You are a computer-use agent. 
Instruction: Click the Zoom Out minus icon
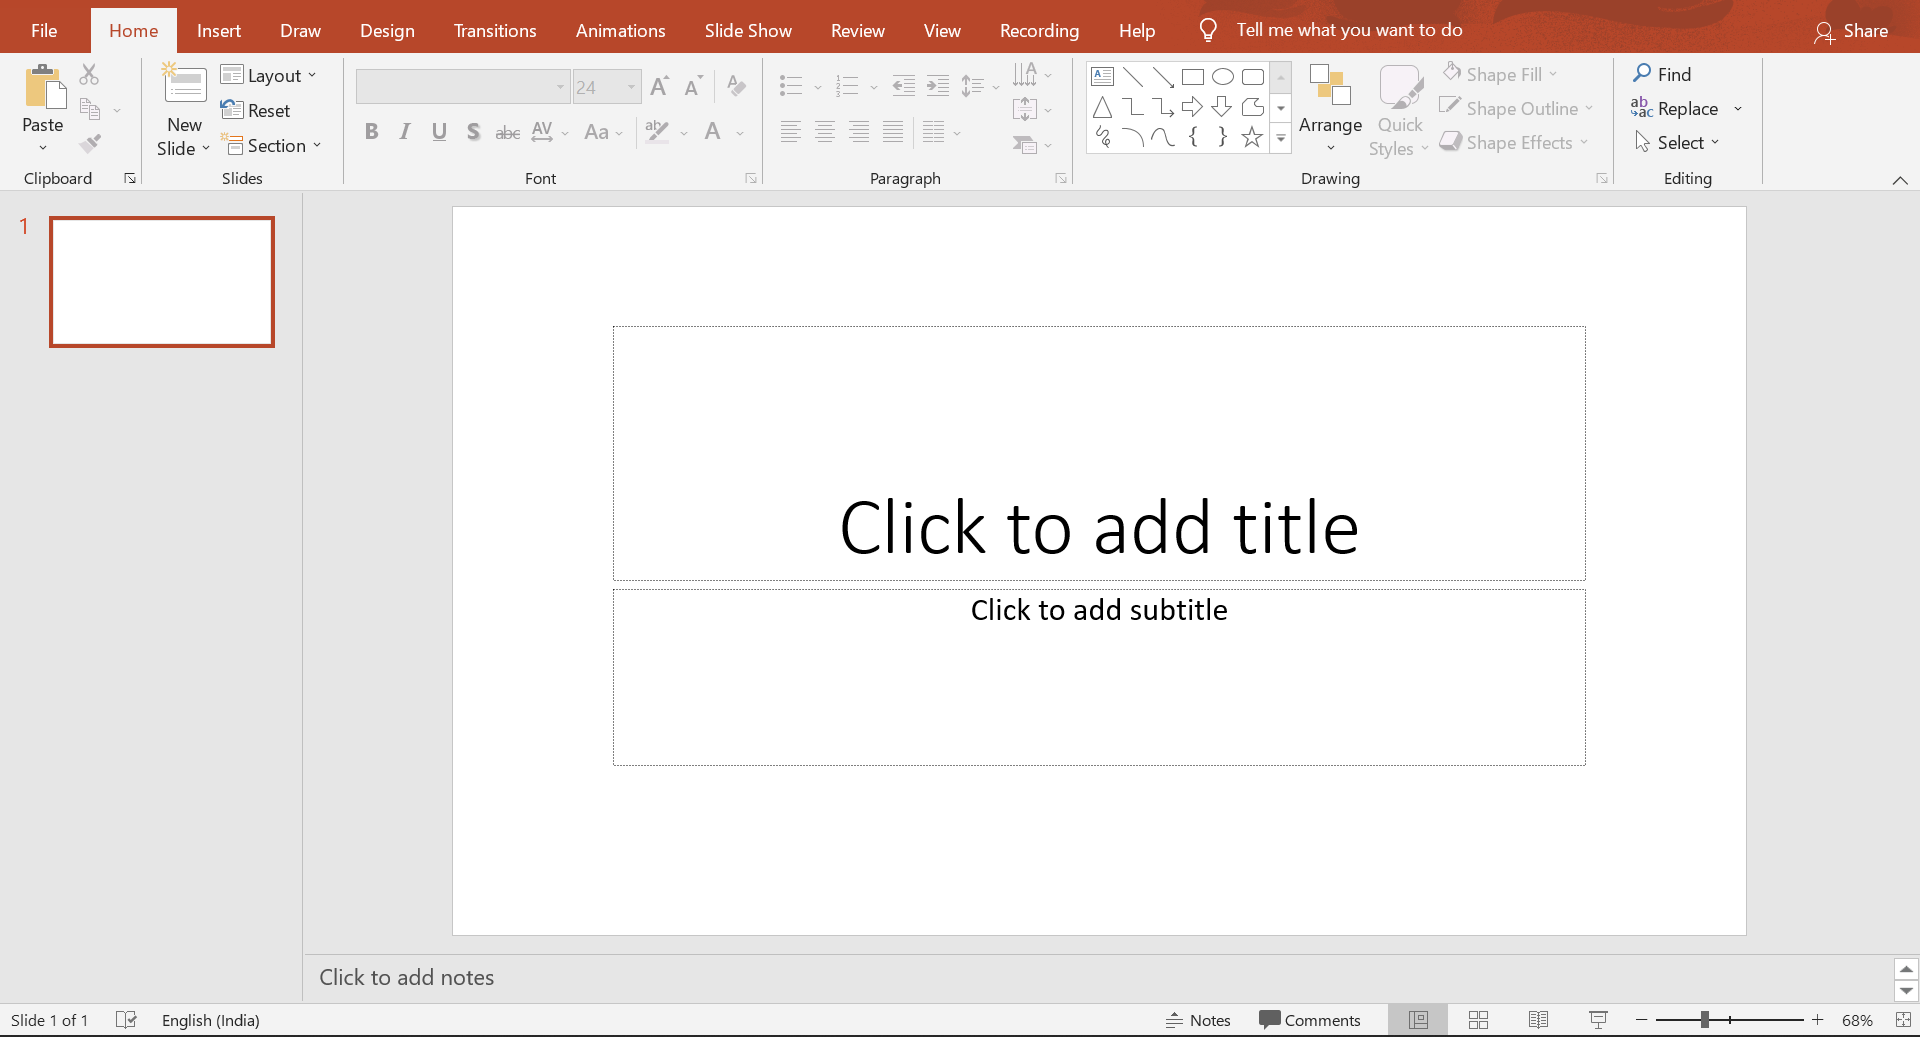pyautogui.click(x=1641, y=1020)
